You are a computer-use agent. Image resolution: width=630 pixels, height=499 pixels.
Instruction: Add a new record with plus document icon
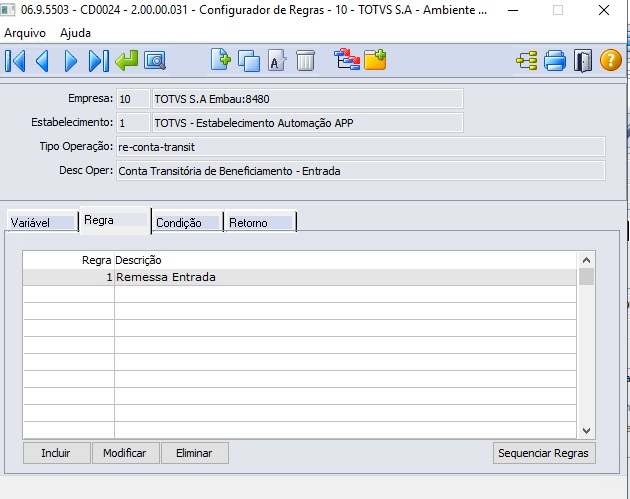coord(221,60)
